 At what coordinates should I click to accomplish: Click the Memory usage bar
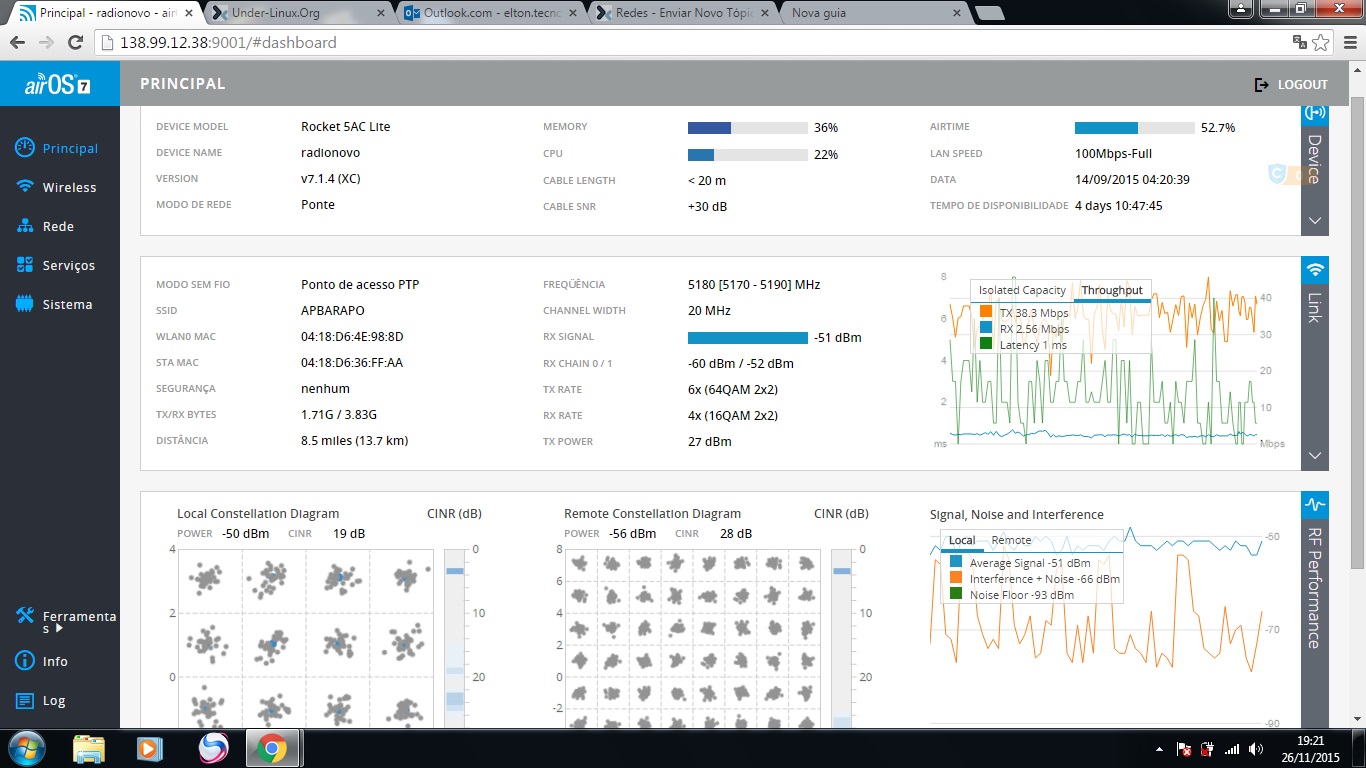[748, 128]
